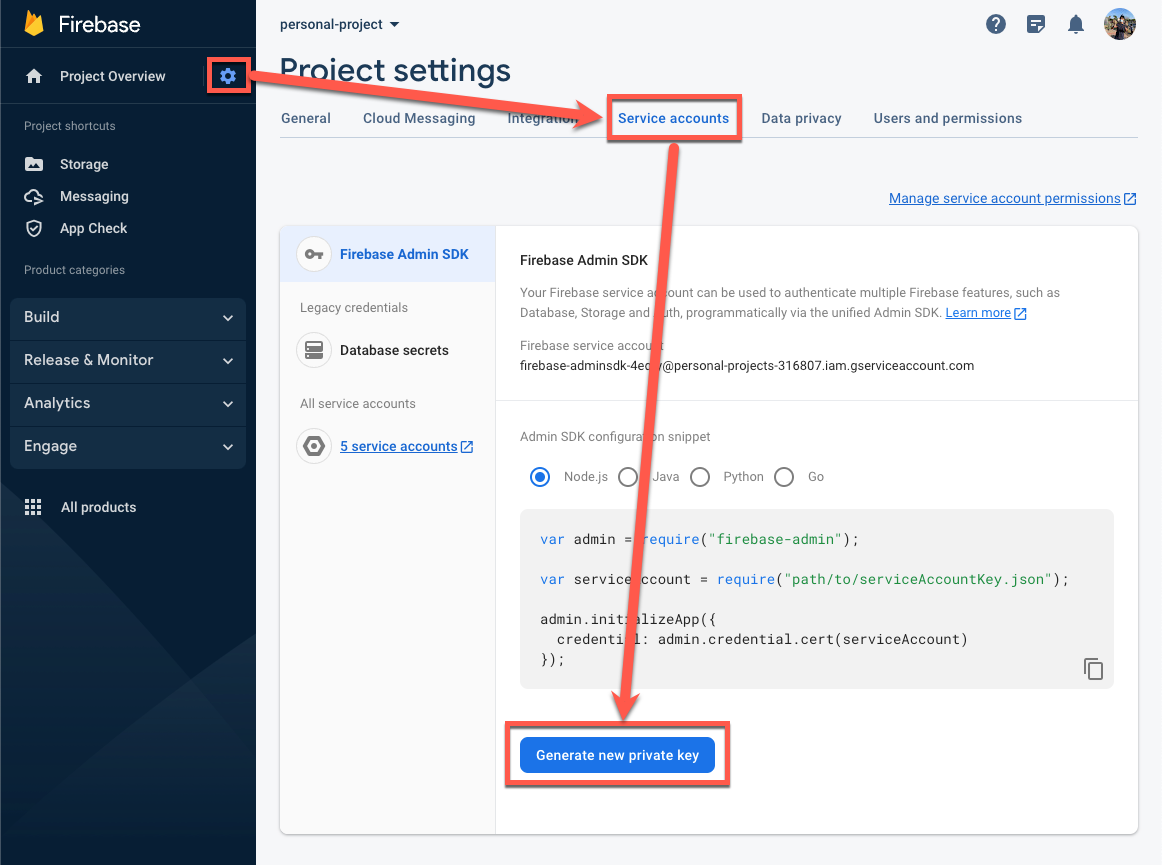The height and width of the screenshot is (865, 1162).
Task: Click the Messaging cloud icon
Action: pyautogui.click(x=34, y=196)
